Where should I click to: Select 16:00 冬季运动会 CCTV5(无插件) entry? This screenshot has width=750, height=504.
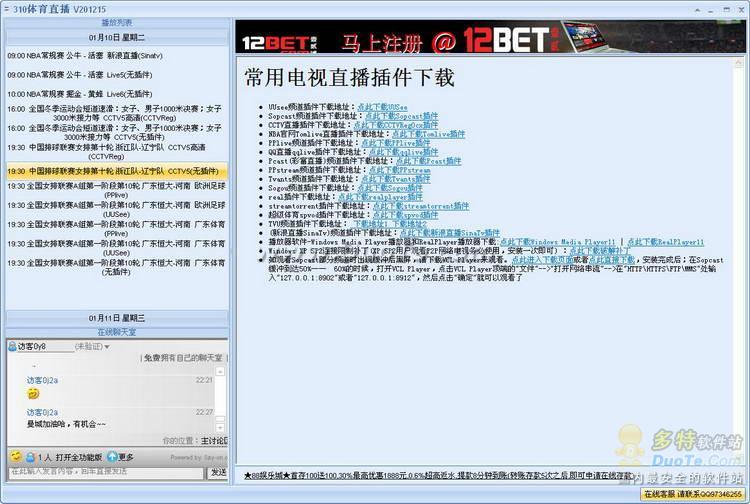[117, 132]
